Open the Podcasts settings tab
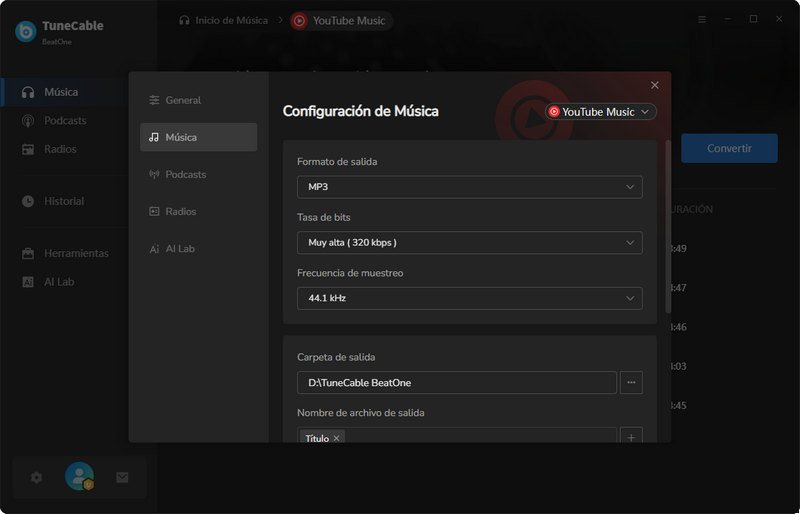The image size is (800, 514). (198, 174)
